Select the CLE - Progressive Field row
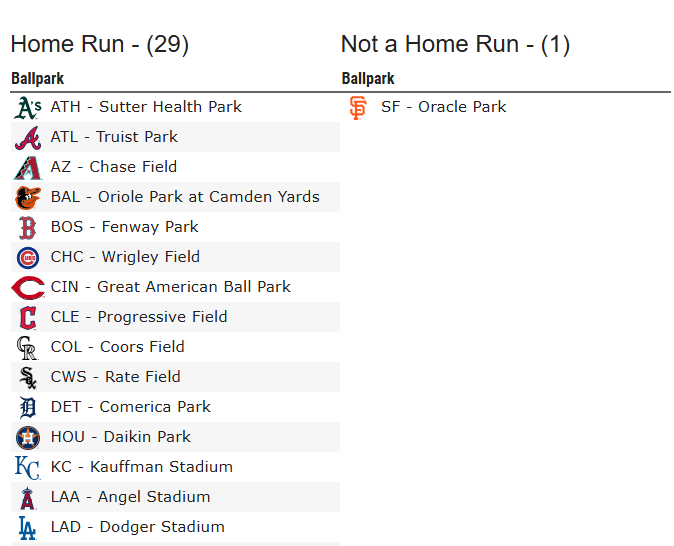This screenshot has width=674, height=546. [x=175, y=317]
